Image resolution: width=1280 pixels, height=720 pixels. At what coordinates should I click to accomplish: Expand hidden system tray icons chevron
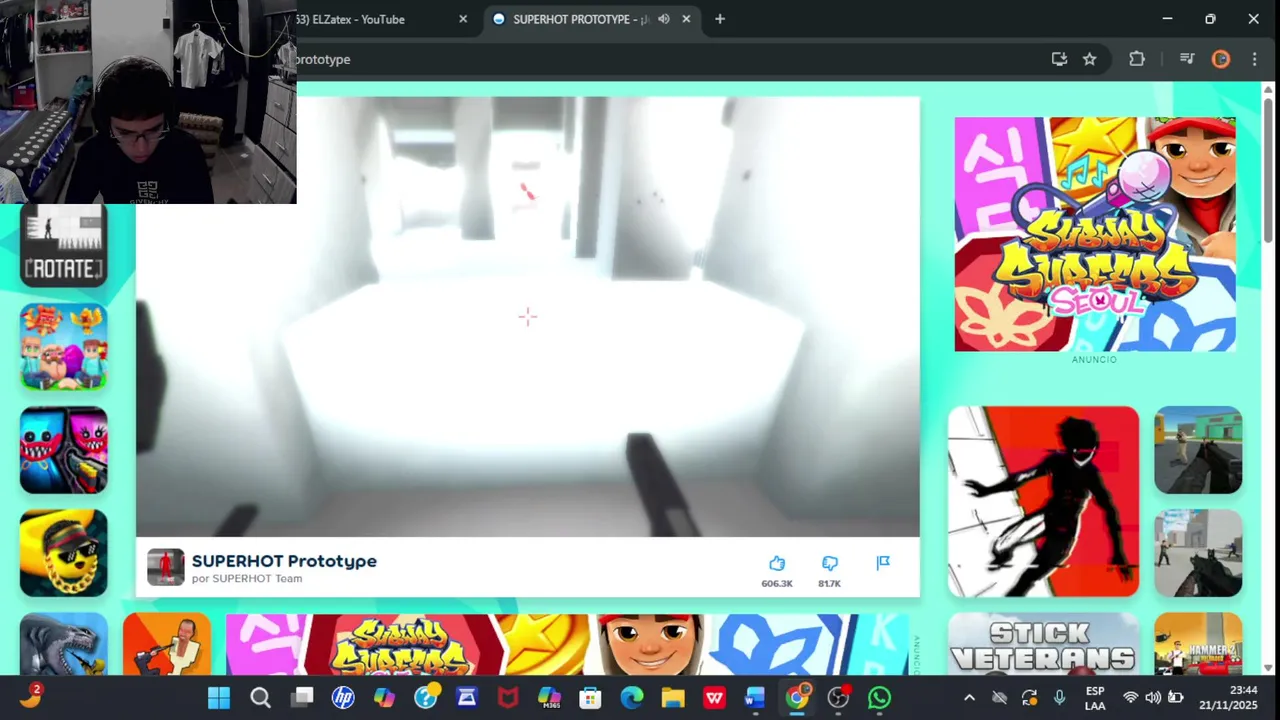tap(969, 698)
